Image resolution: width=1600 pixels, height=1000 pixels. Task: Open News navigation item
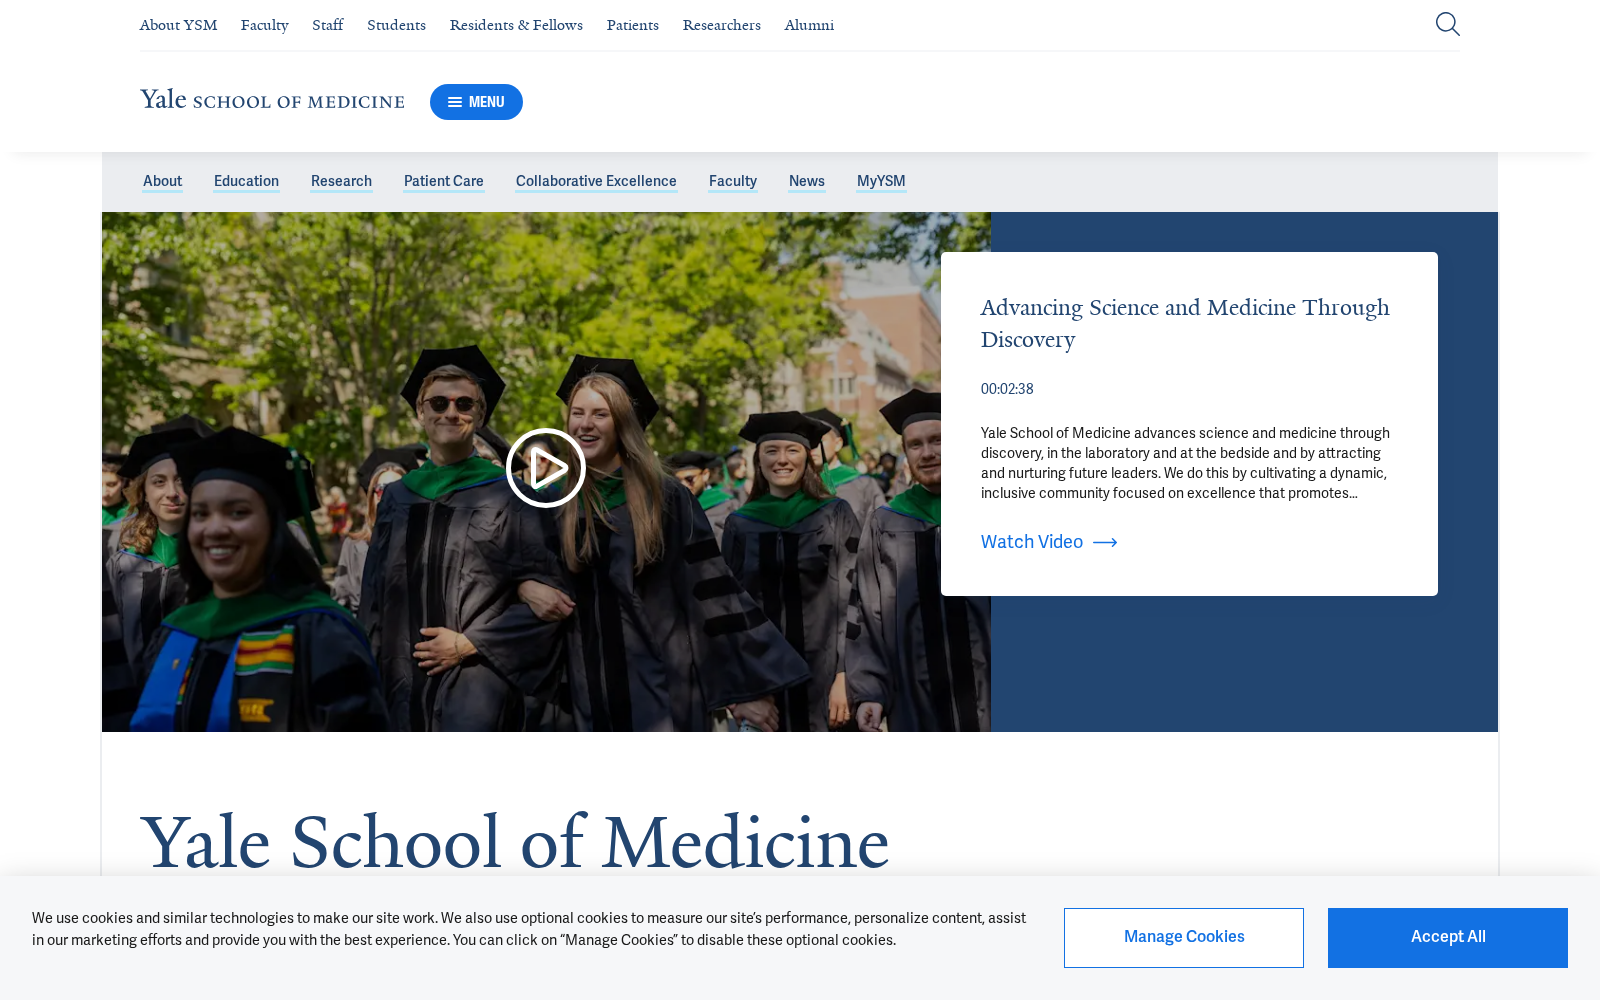click(x=807, y=181)
